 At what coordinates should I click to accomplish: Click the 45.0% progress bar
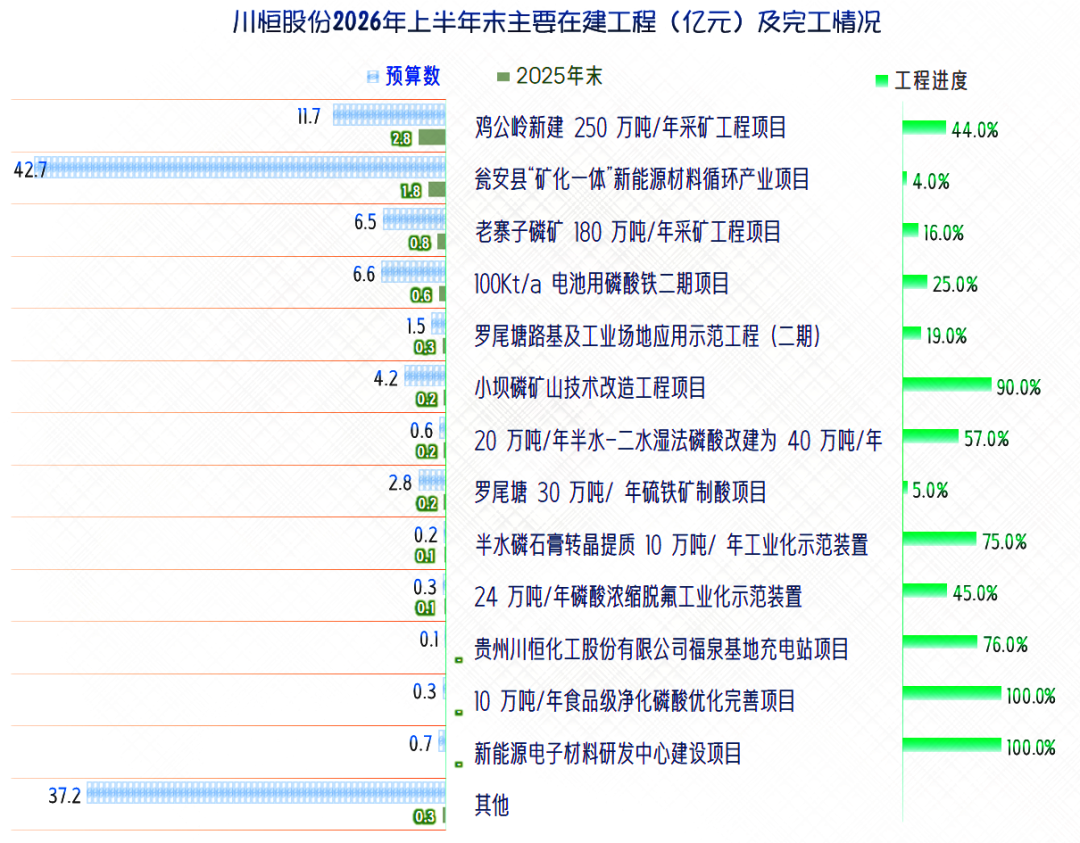(925, 591)
